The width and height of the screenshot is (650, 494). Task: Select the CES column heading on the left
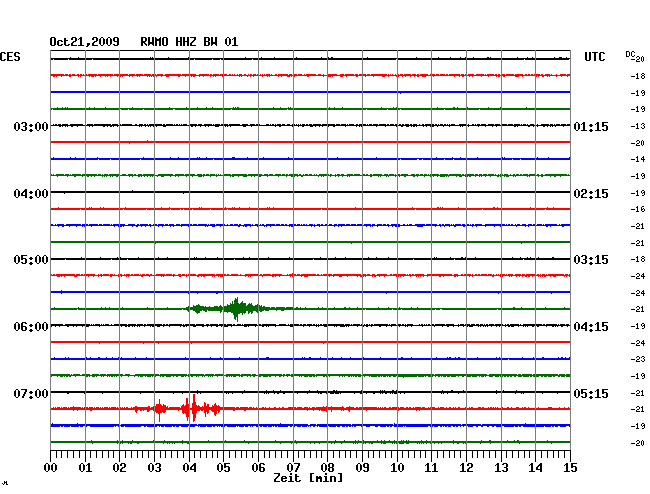tap(10, 57)
